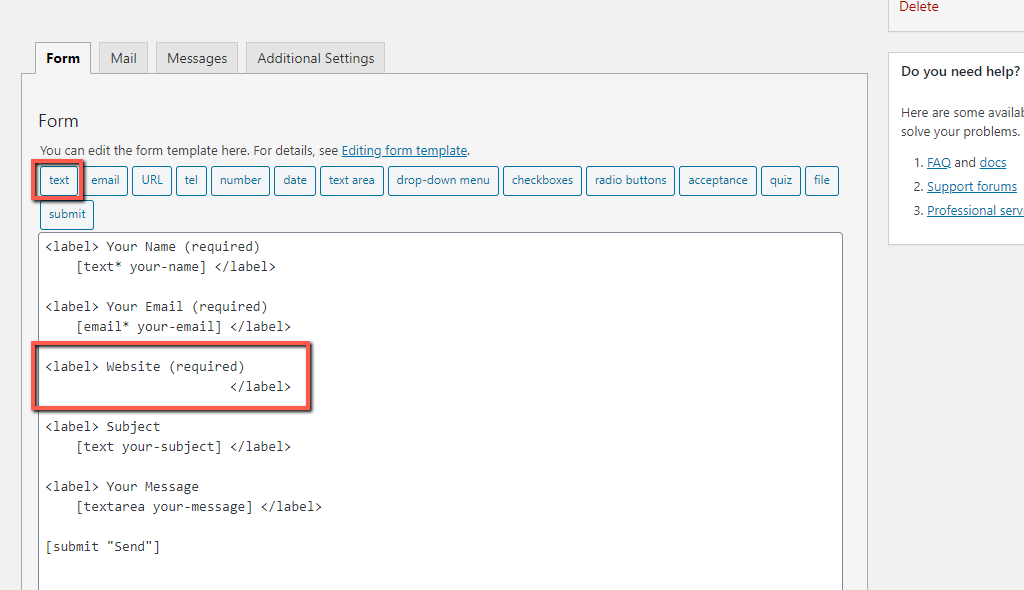Click the '[text* your-name]' tag line

pyautogui.click(x=176, y=267)
